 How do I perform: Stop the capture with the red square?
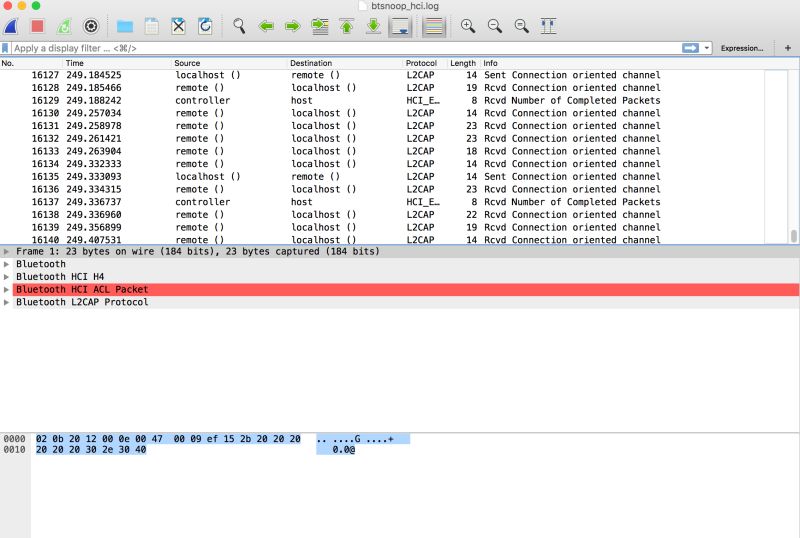point(37,26)
